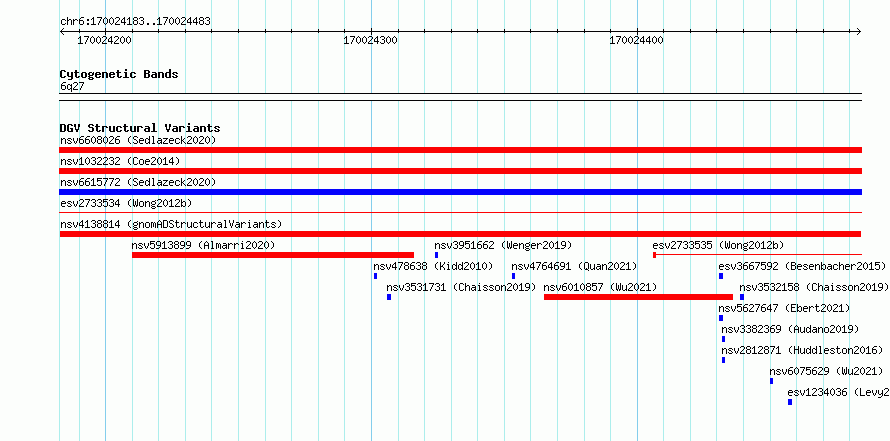Click ruler position 170024300
890x441 pixels.
(371, 40)
